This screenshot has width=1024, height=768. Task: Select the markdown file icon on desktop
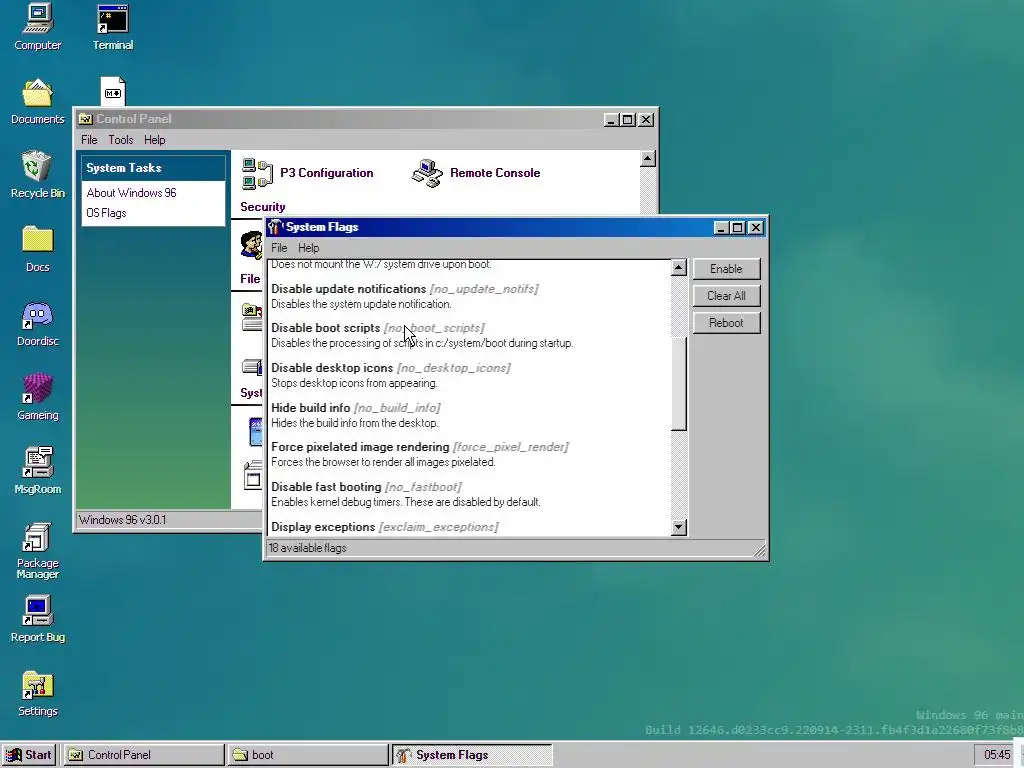(113, 91)
